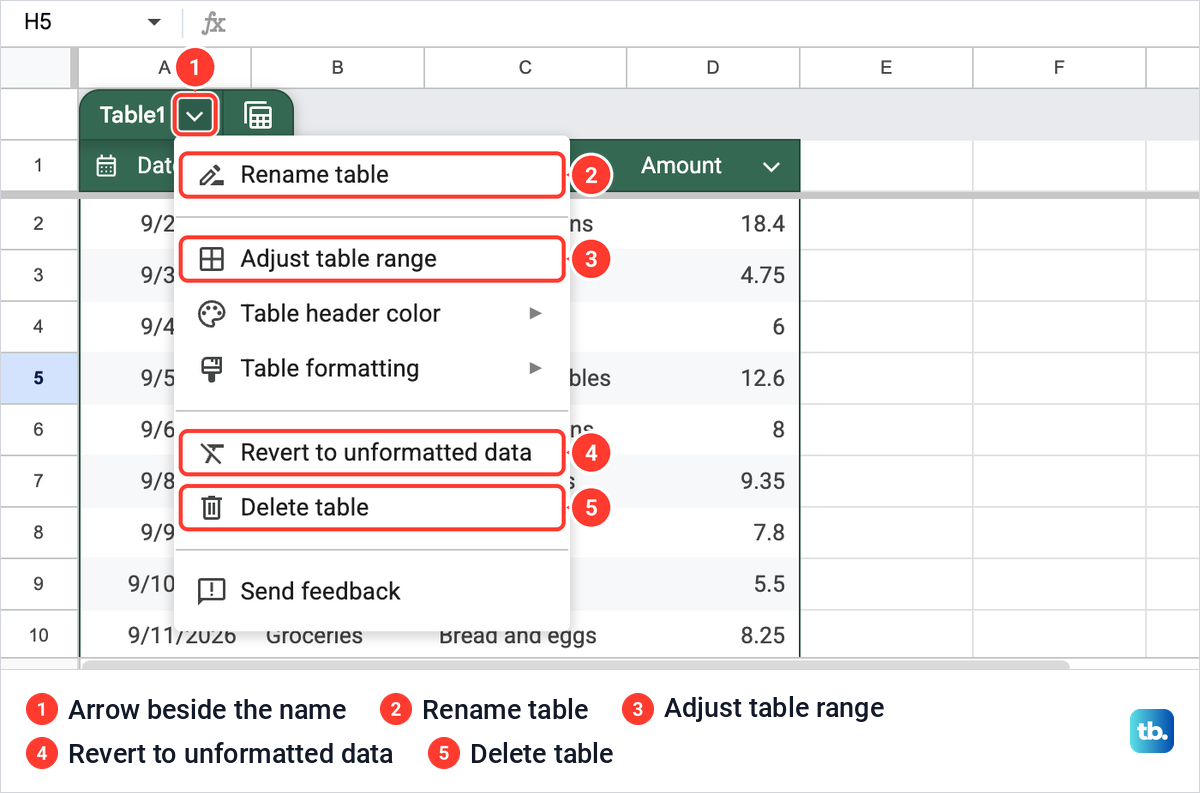The height and width of the screenshot is (793, 1200).
Task: Select column A header
Action: point(165,68)
